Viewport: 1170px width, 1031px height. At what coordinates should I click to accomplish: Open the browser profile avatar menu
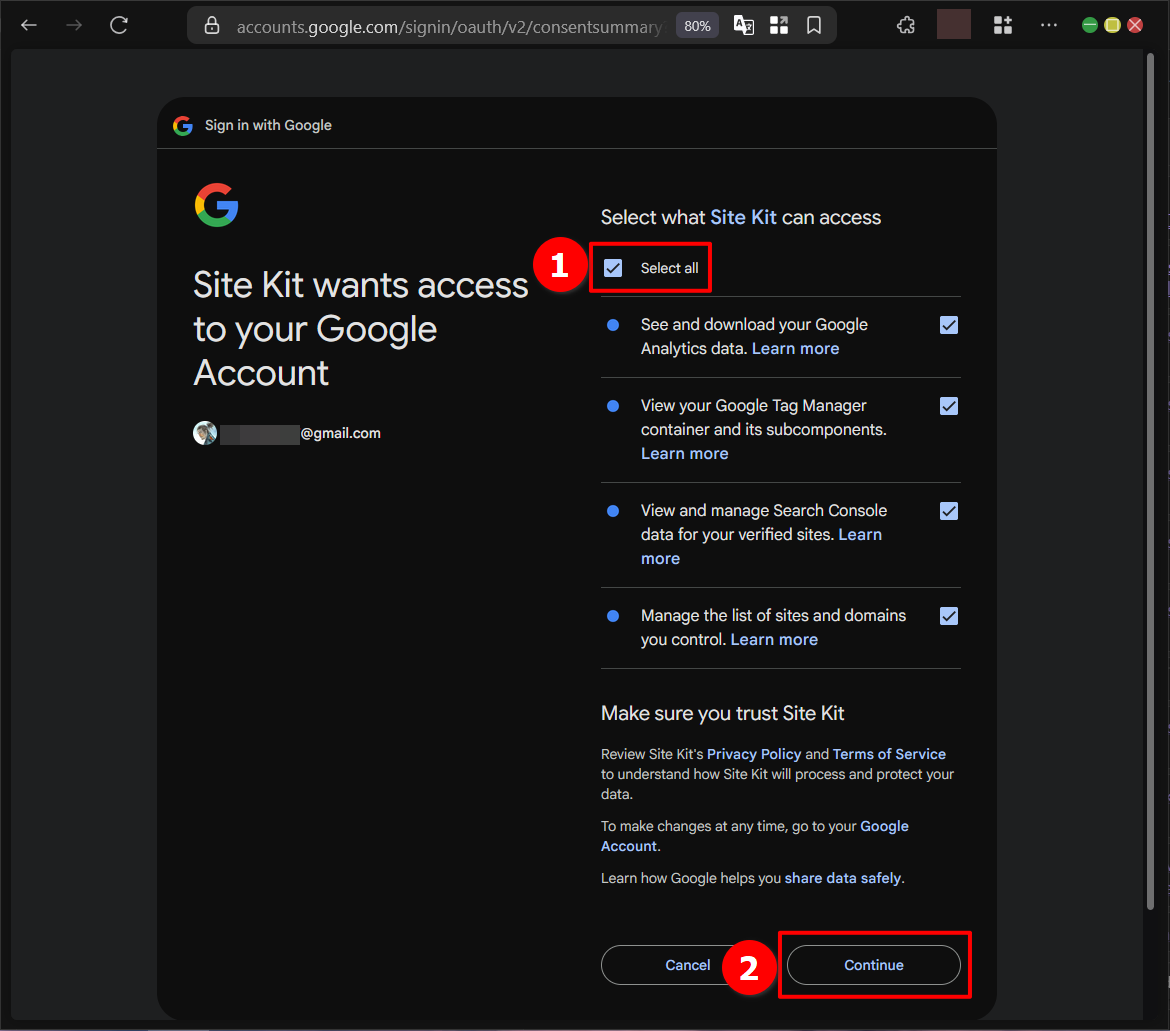pyautogui.click(x=953, y=24)
